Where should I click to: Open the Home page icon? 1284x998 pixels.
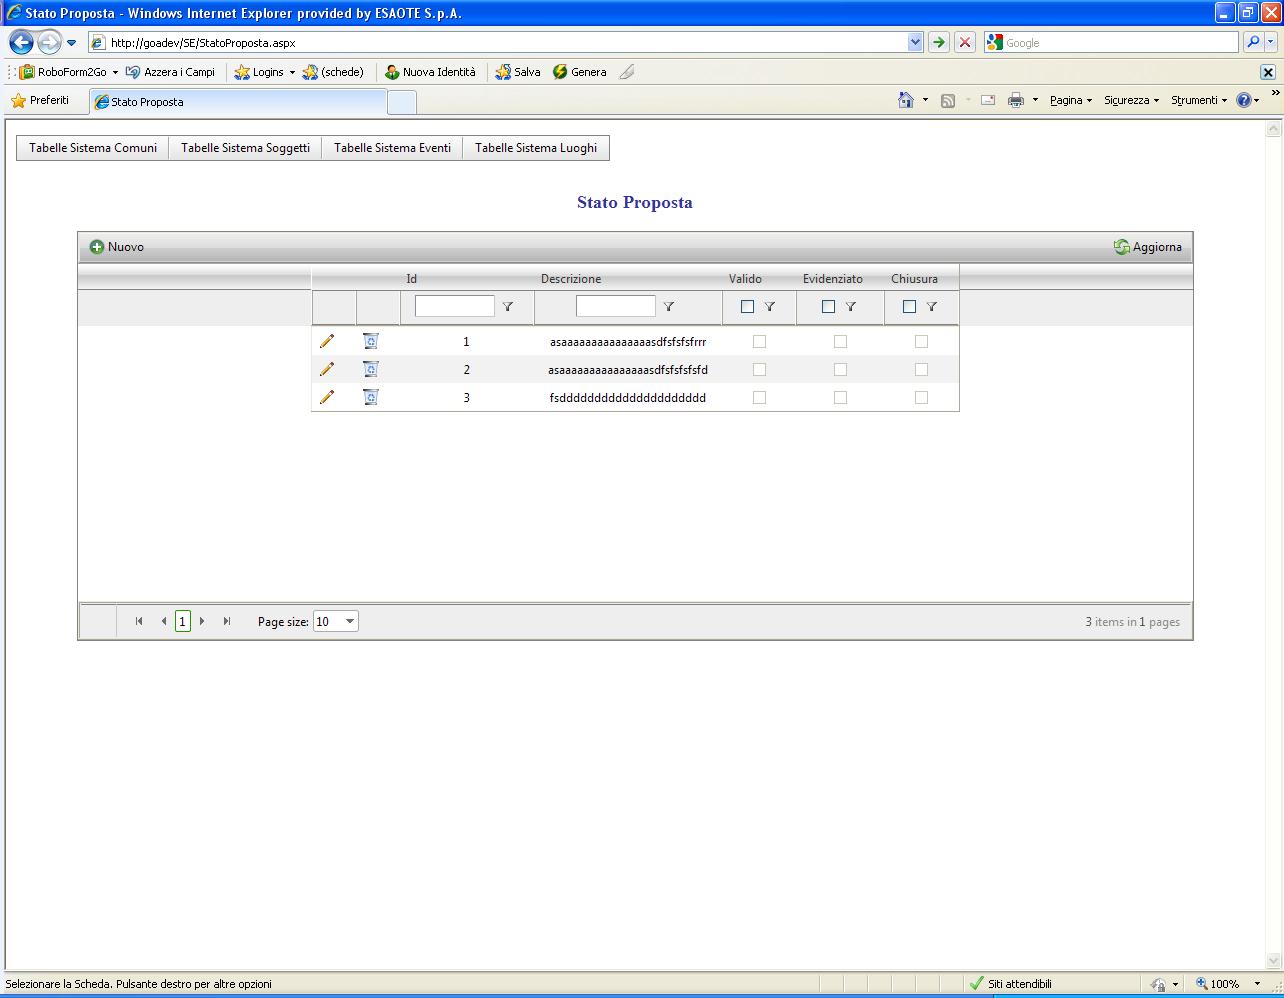(906, 100)
